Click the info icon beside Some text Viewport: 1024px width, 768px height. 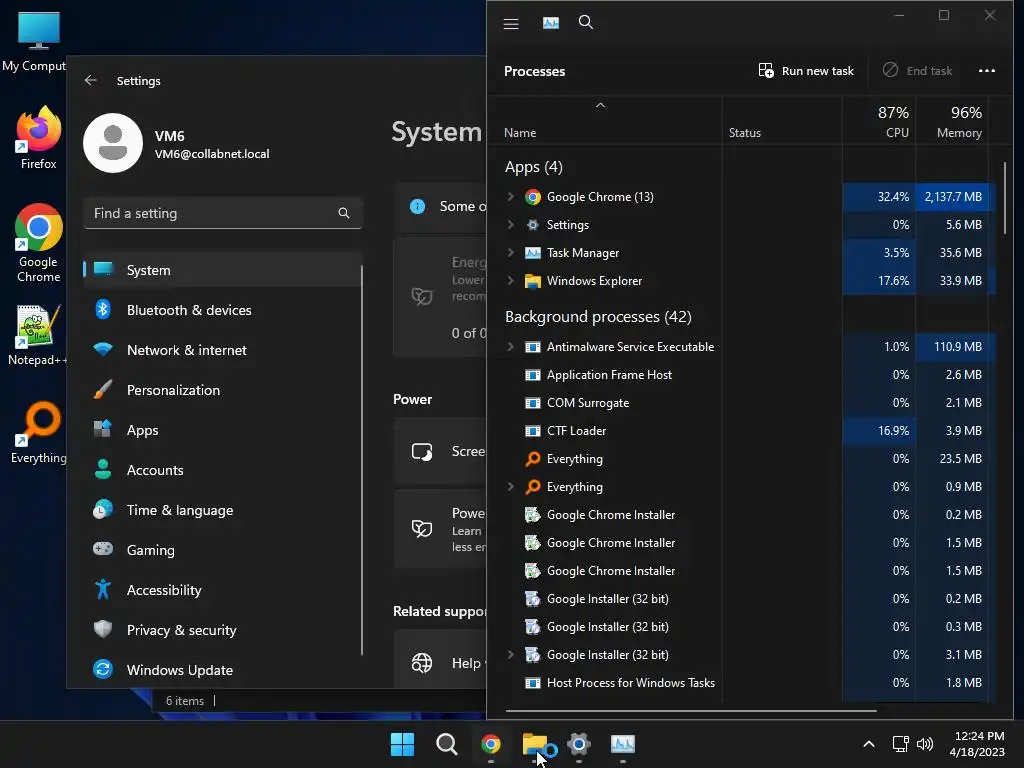click(x=417, y=206)
